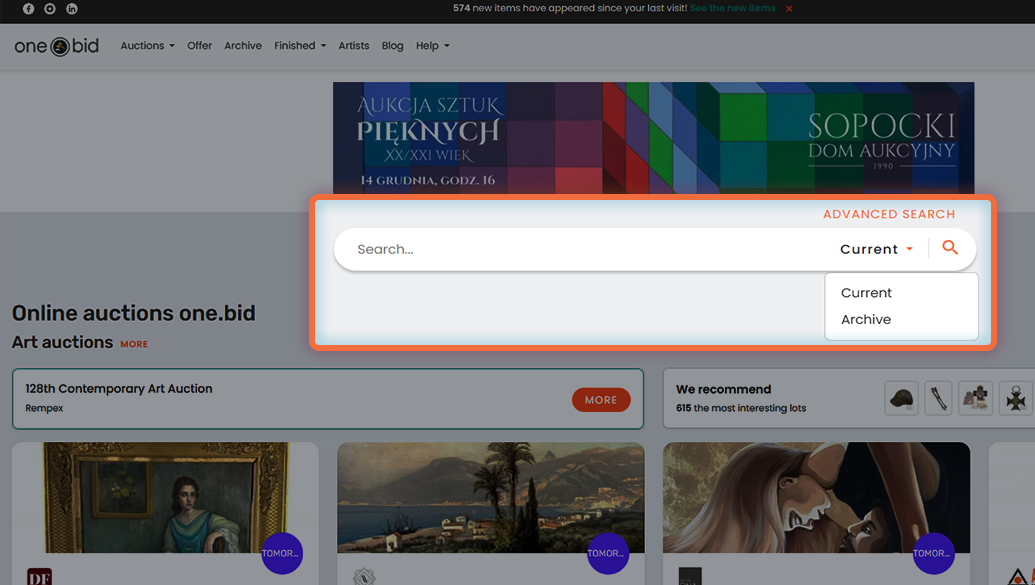Select '615 the most interesting lots' text
Image resolution: width=1035 pixels, height=585 pixels.
point(741,408)
